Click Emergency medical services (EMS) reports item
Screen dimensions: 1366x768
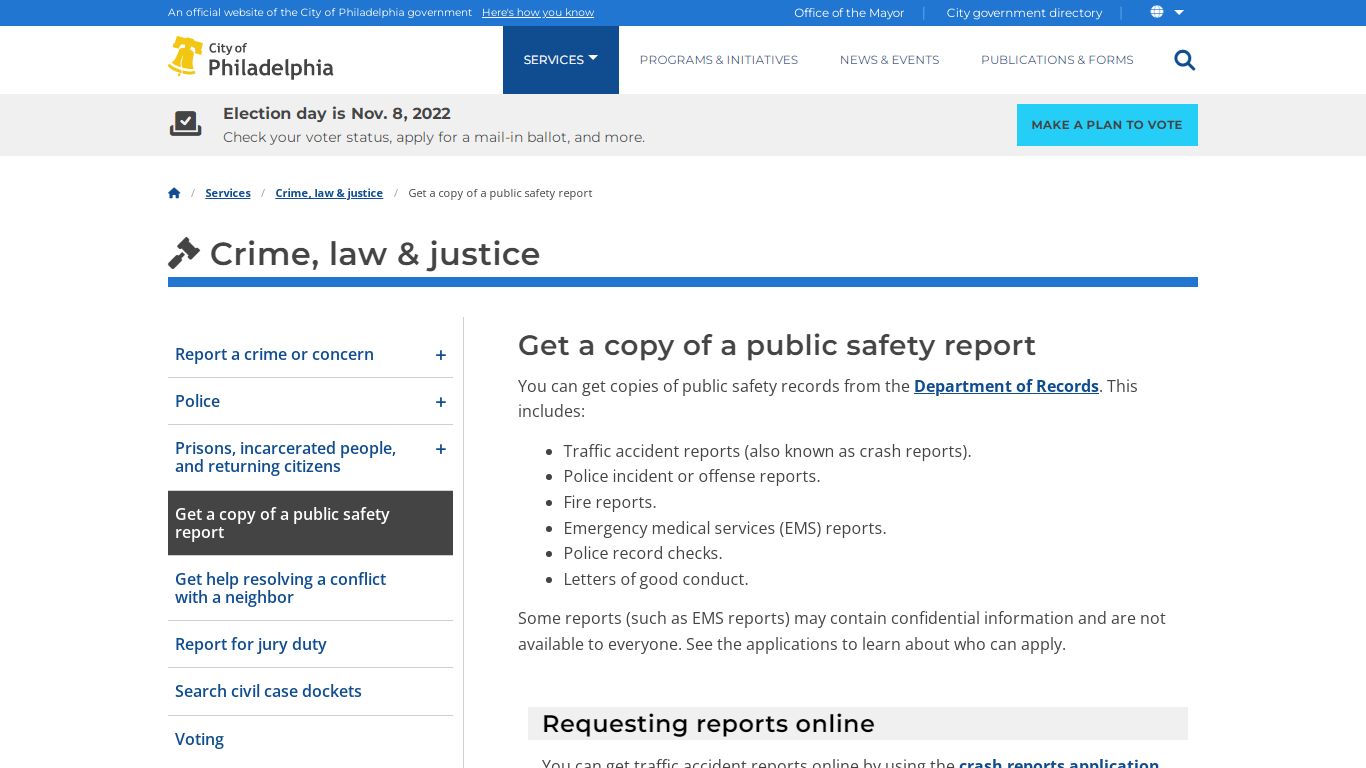click(x=725, y=528)
